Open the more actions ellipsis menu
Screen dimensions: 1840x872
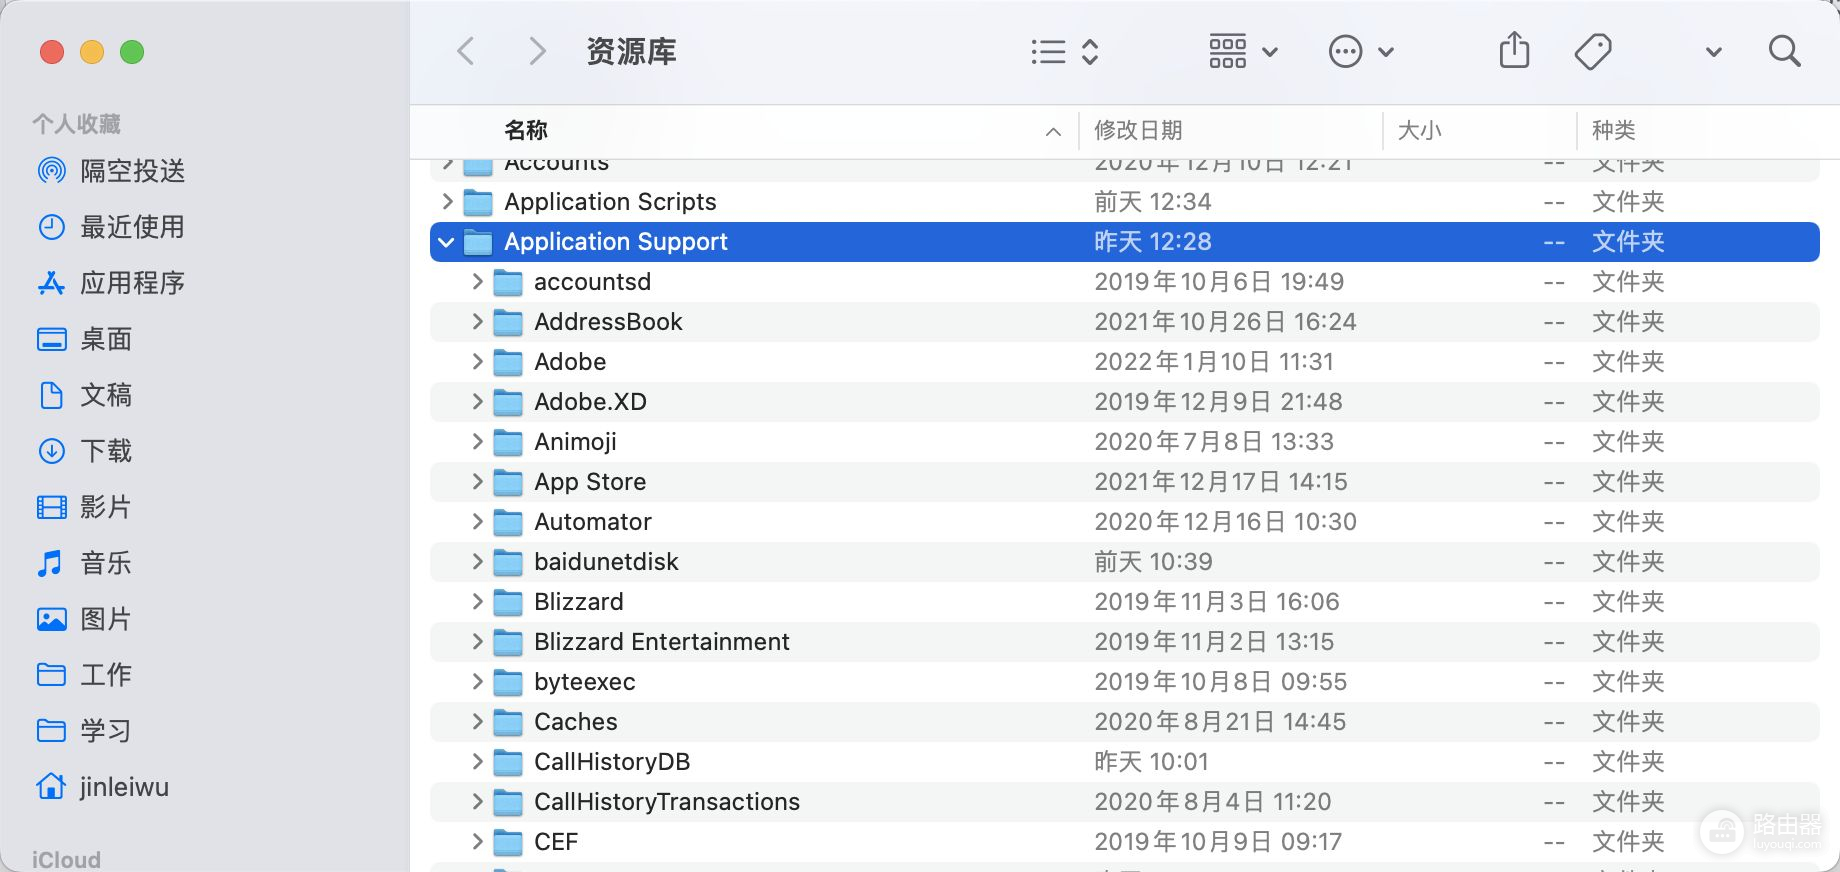pos(1360,52)
